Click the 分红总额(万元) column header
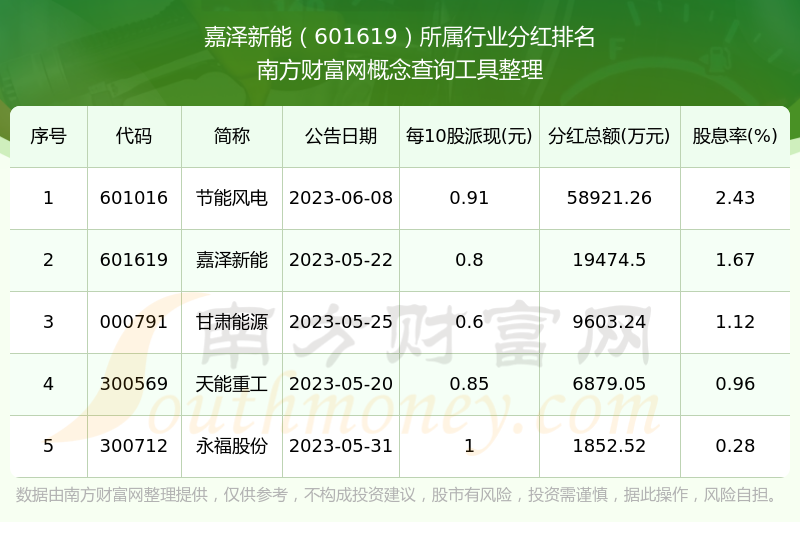 [x=609, y=136]
